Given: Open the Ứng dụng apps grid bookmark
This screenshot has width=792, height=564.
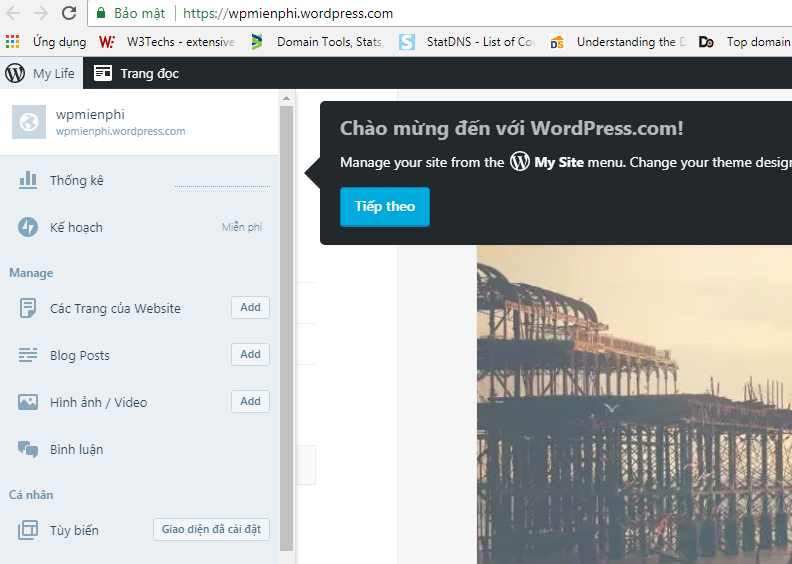Looking at the screenshot, I should (13, 41).
